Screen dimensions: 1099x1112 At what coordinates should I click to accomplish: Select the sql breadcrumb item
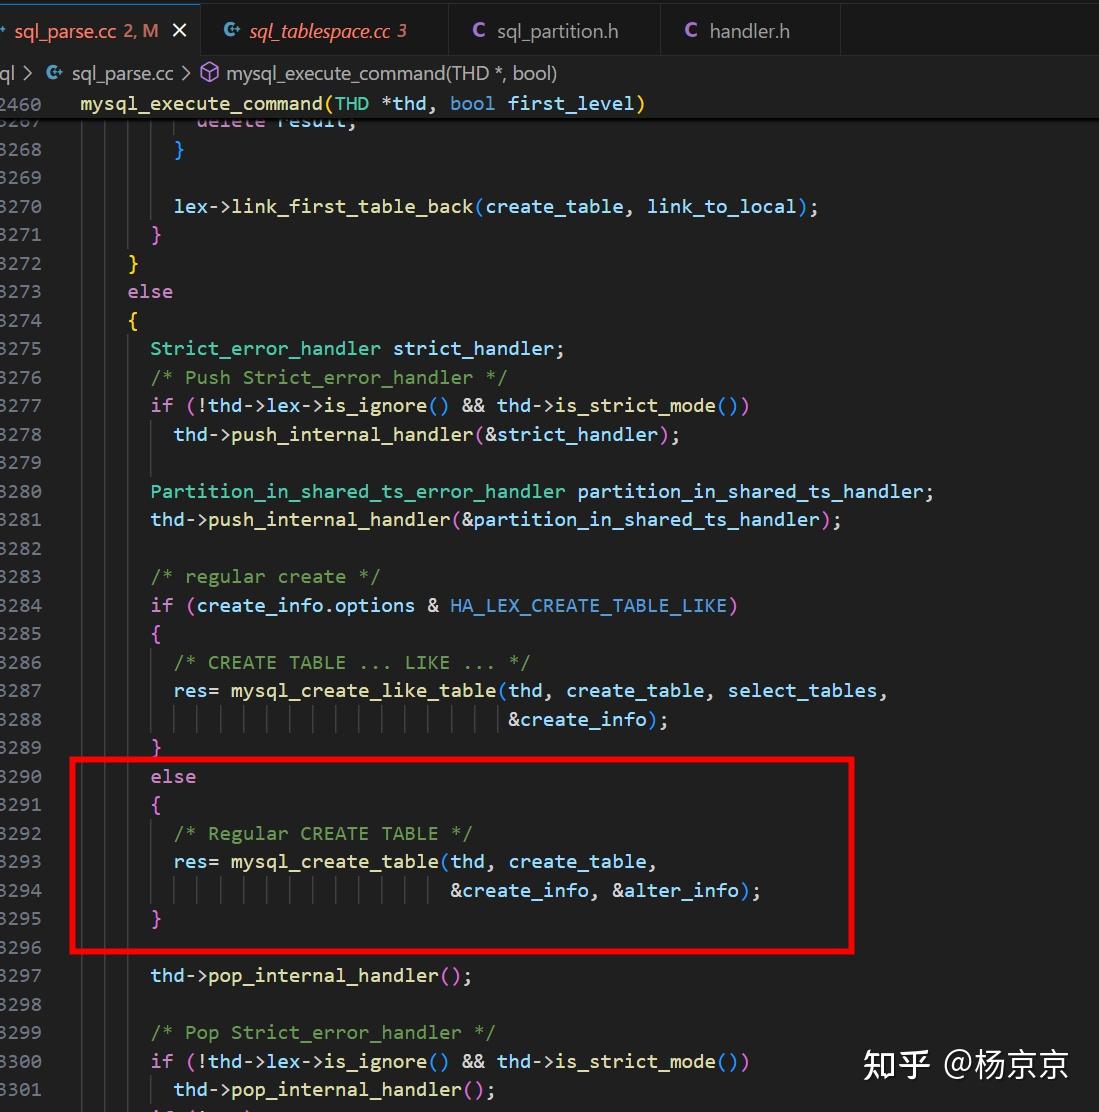(x=7, y=72)
